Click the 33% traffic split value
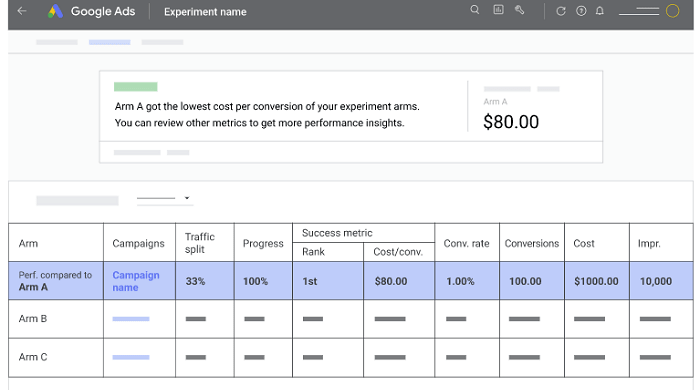 pos(195,282)
